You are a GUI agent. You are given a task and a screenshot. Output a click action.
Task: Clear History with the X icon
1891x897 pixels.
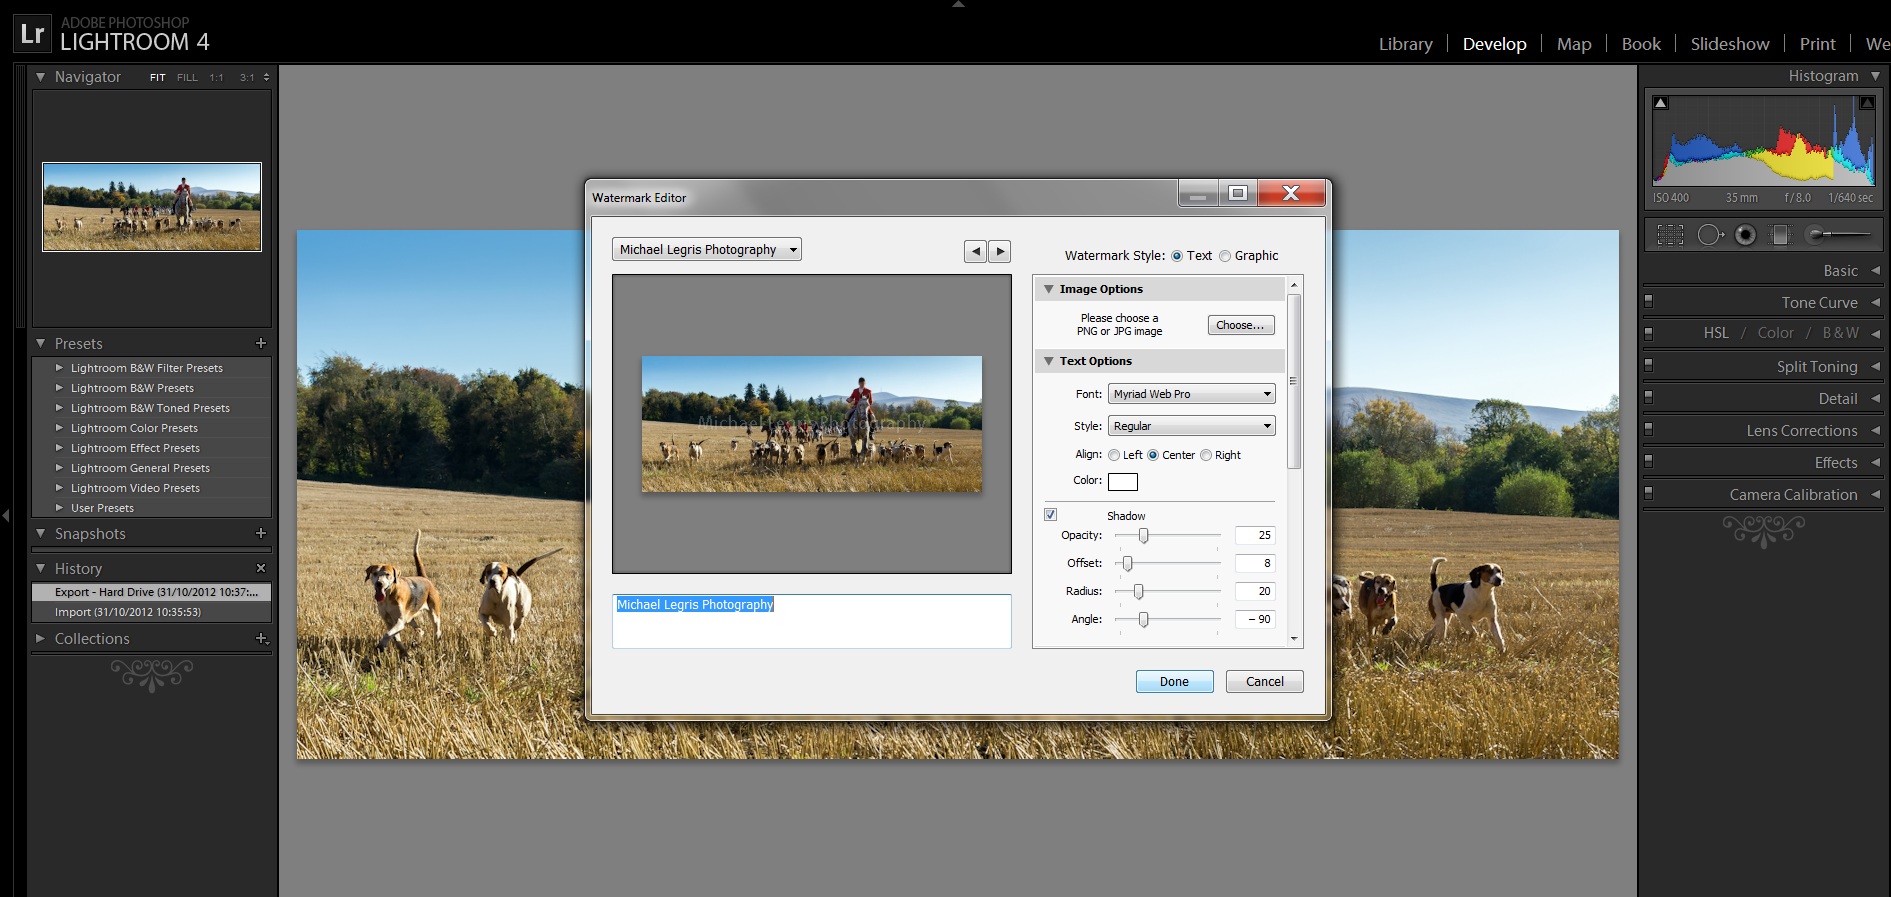pyautogui.click(x=261, y=568)
